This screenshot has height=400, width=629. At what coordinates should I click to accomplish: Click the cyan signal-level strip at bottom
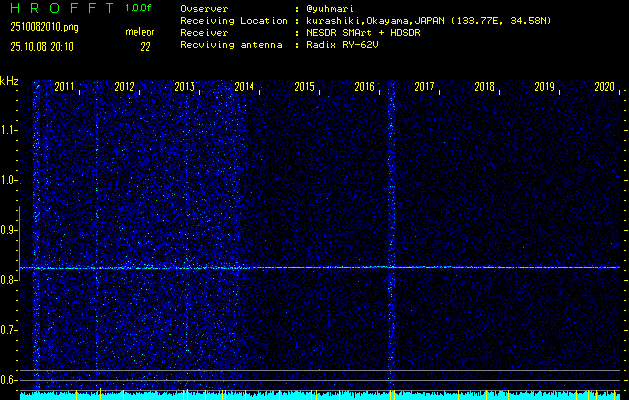click(320, 396)
